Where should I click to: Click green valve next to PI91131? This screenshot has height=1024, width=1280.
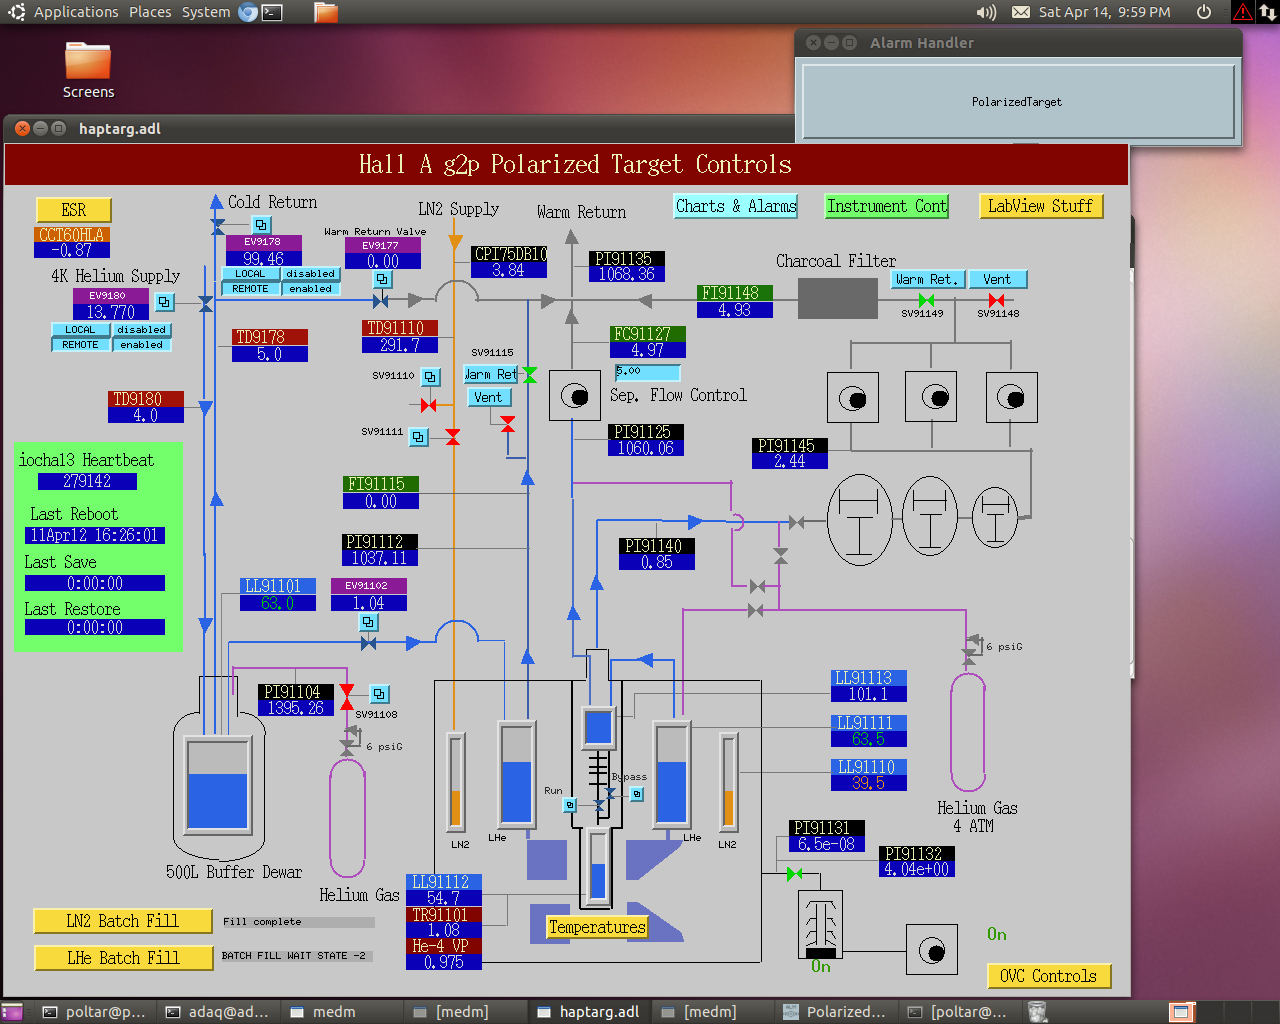[x=794, y=874]
